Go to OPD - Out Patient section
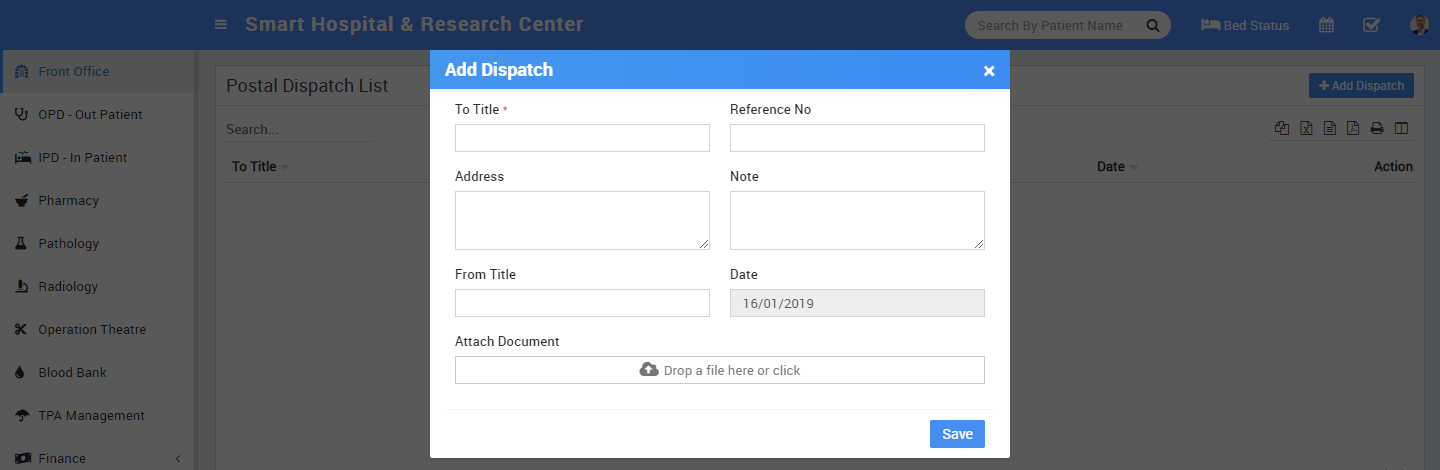Screen dimensions: 1440x470 click(x=90, y=114)
